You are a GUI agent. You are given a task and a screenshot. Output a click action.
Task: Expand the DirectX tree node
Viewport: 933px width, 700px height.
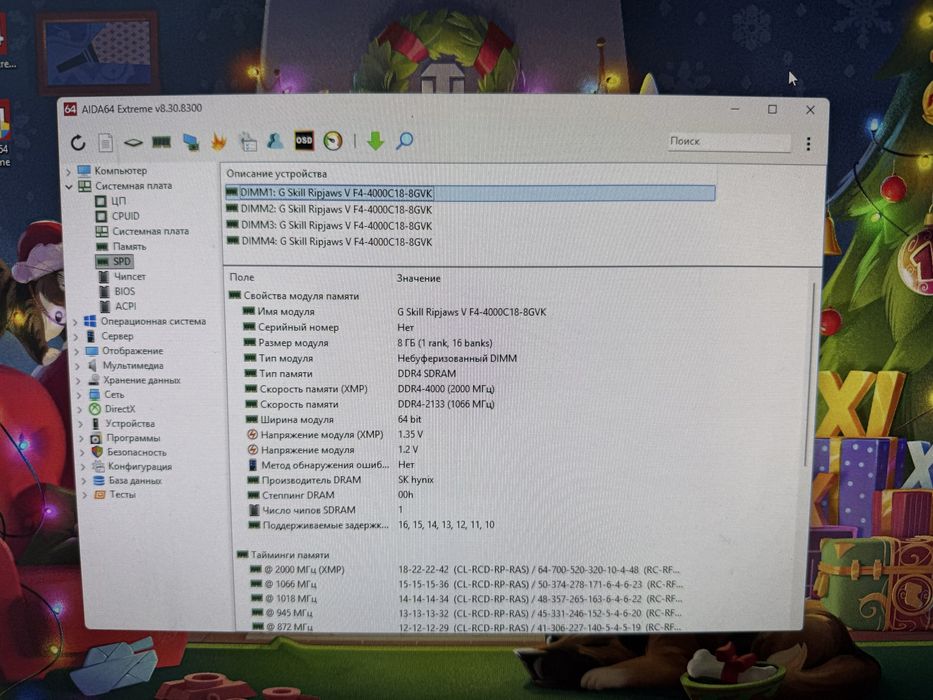pos(80,410)
